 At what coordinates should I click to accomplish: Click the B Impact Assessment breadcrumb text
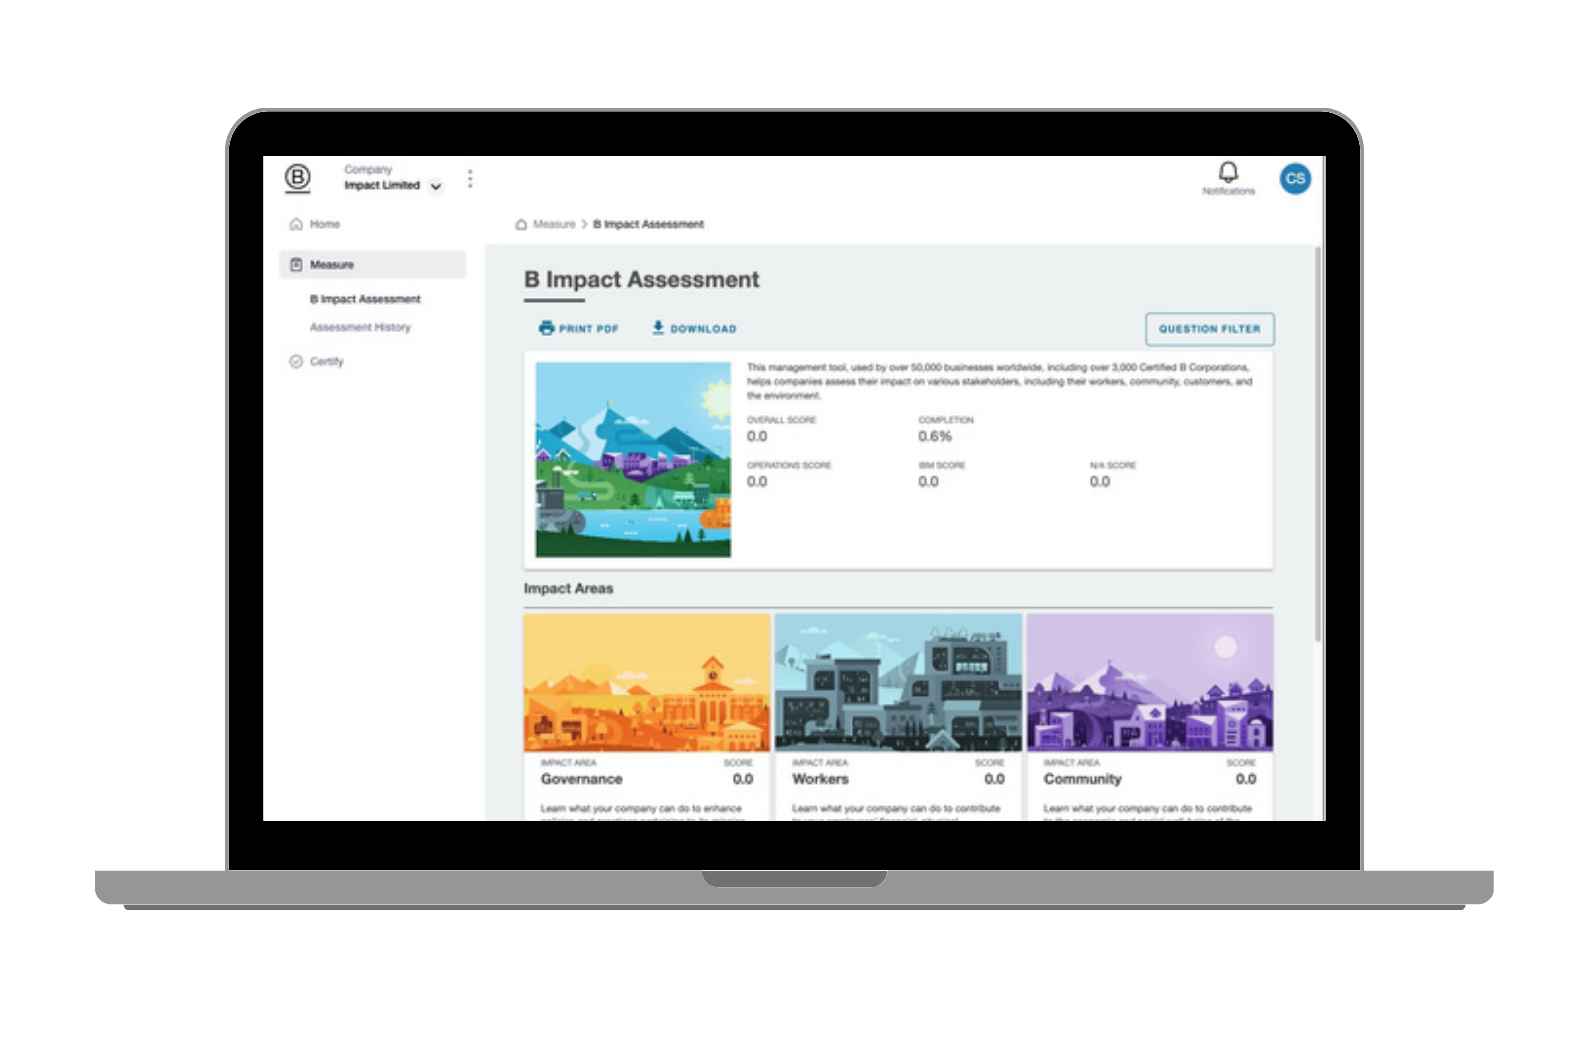point(648,224)
